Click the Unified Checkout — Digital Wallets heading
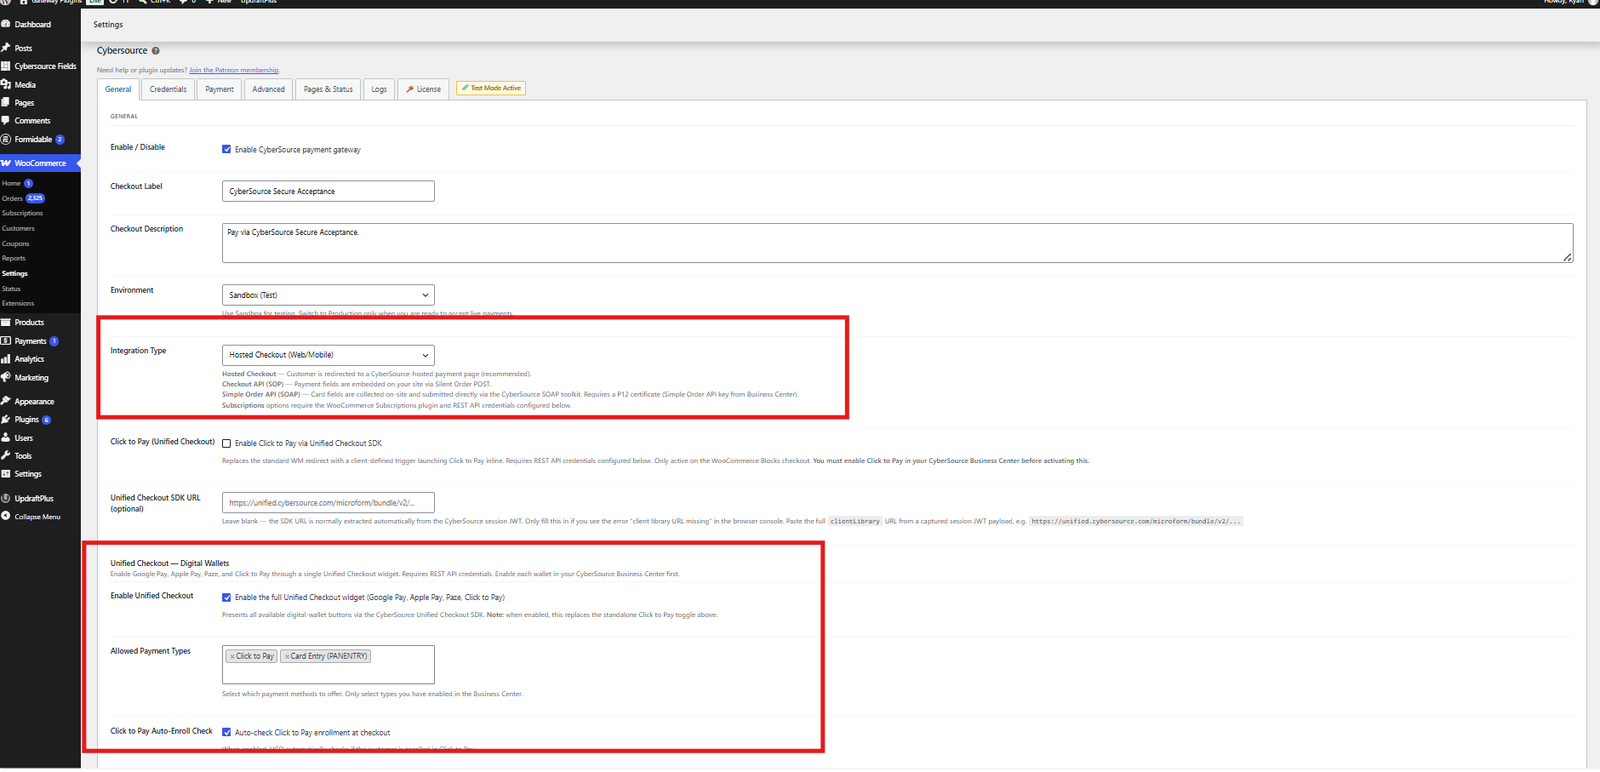The height and width of the screenshot is (772, 1600). (169, 563)
